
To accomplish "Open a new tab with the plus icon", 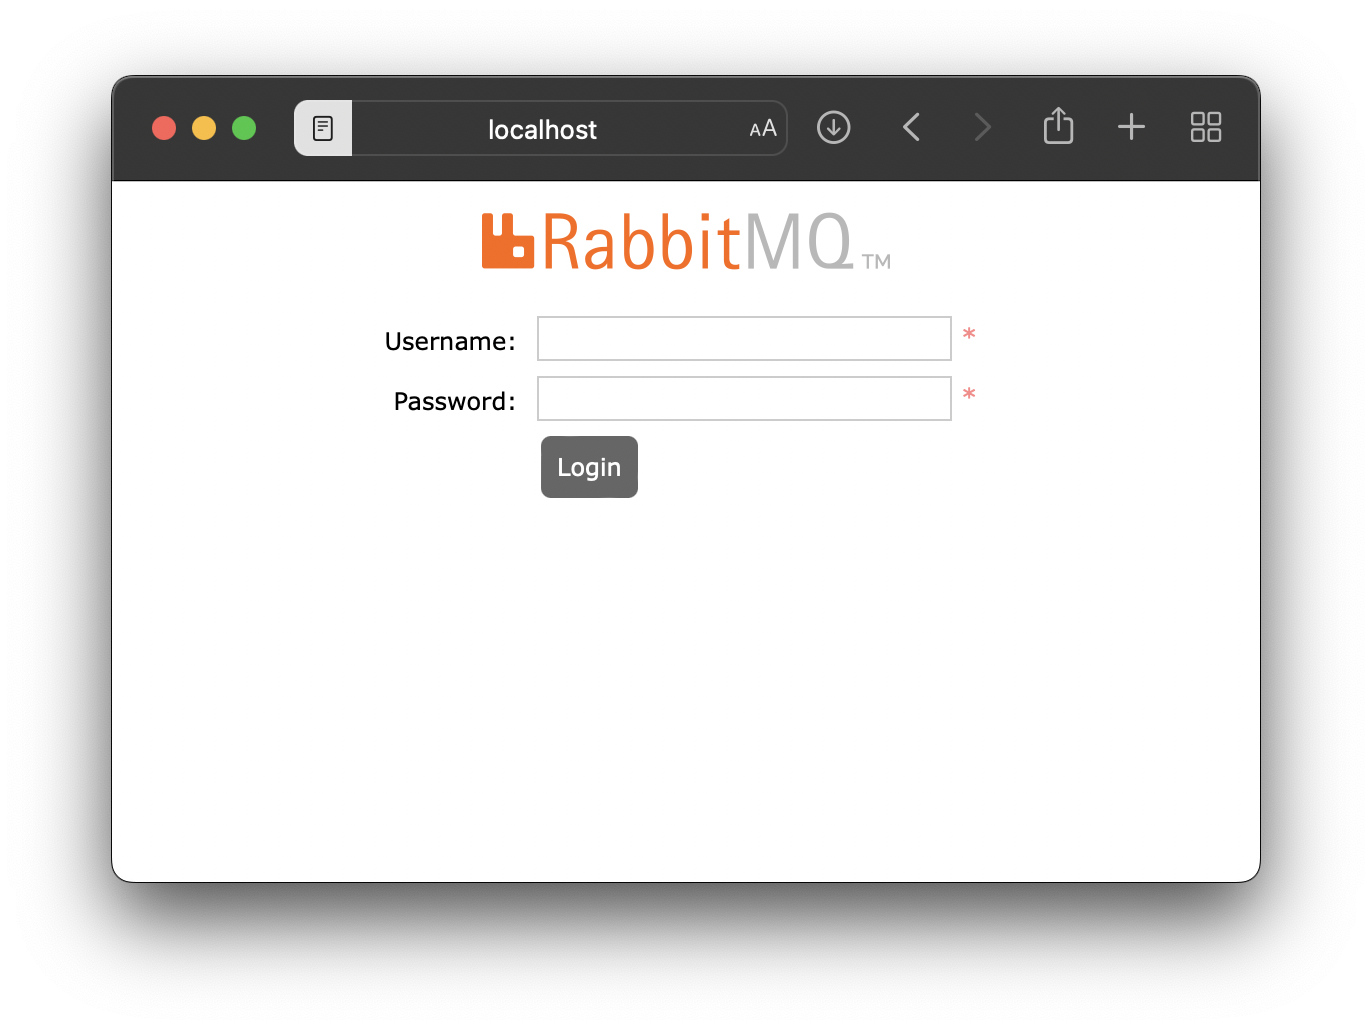I will 1131,127.
